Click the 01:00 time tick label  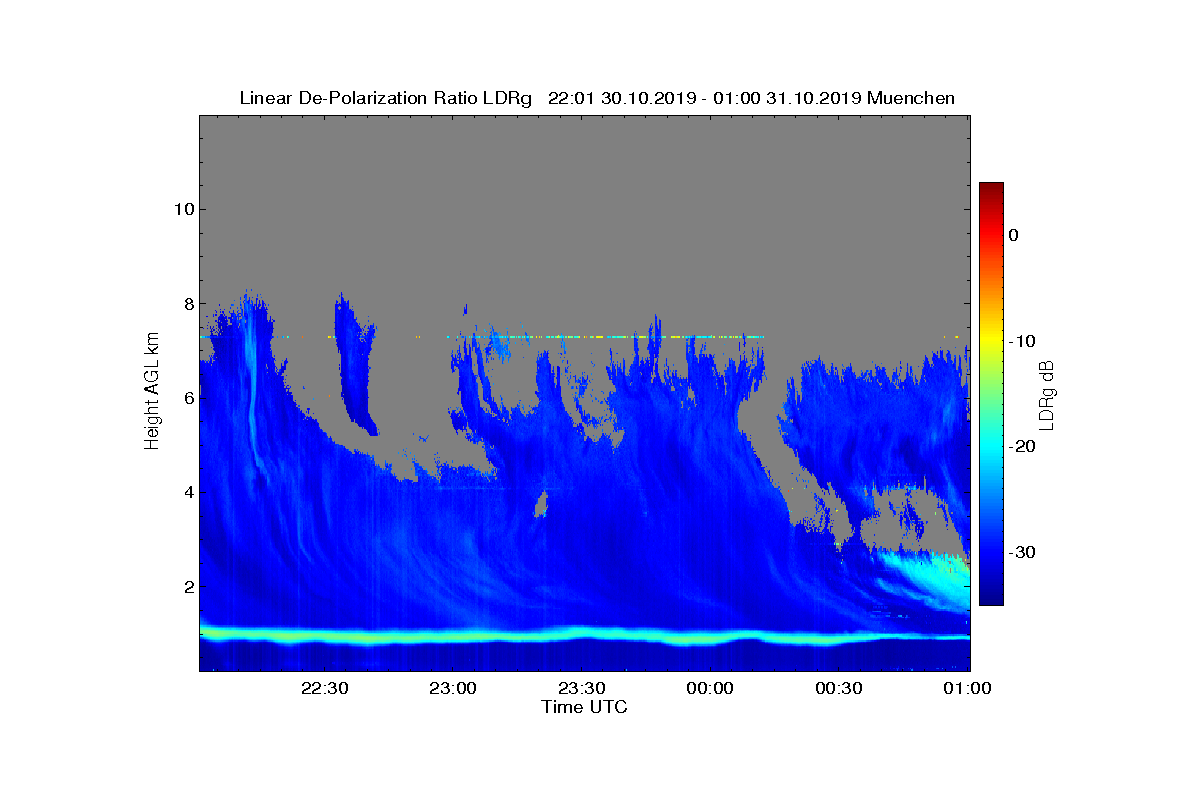coord(966,688)
